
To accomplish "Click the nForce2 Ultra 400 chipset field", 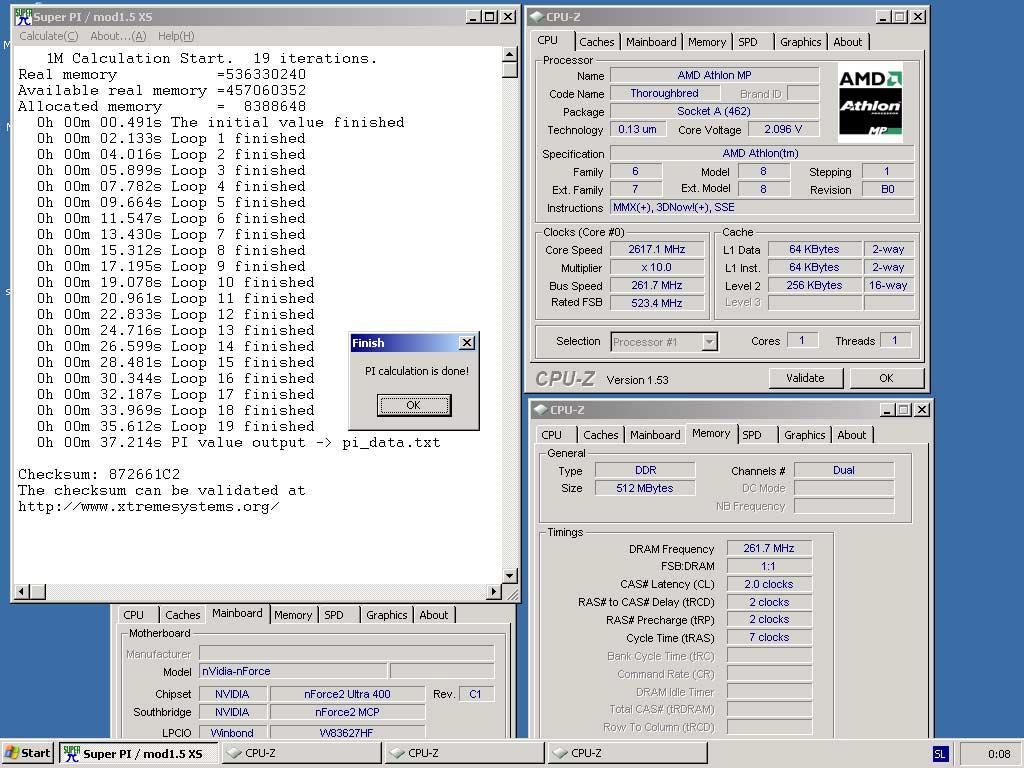I will (x=347, y=694).
